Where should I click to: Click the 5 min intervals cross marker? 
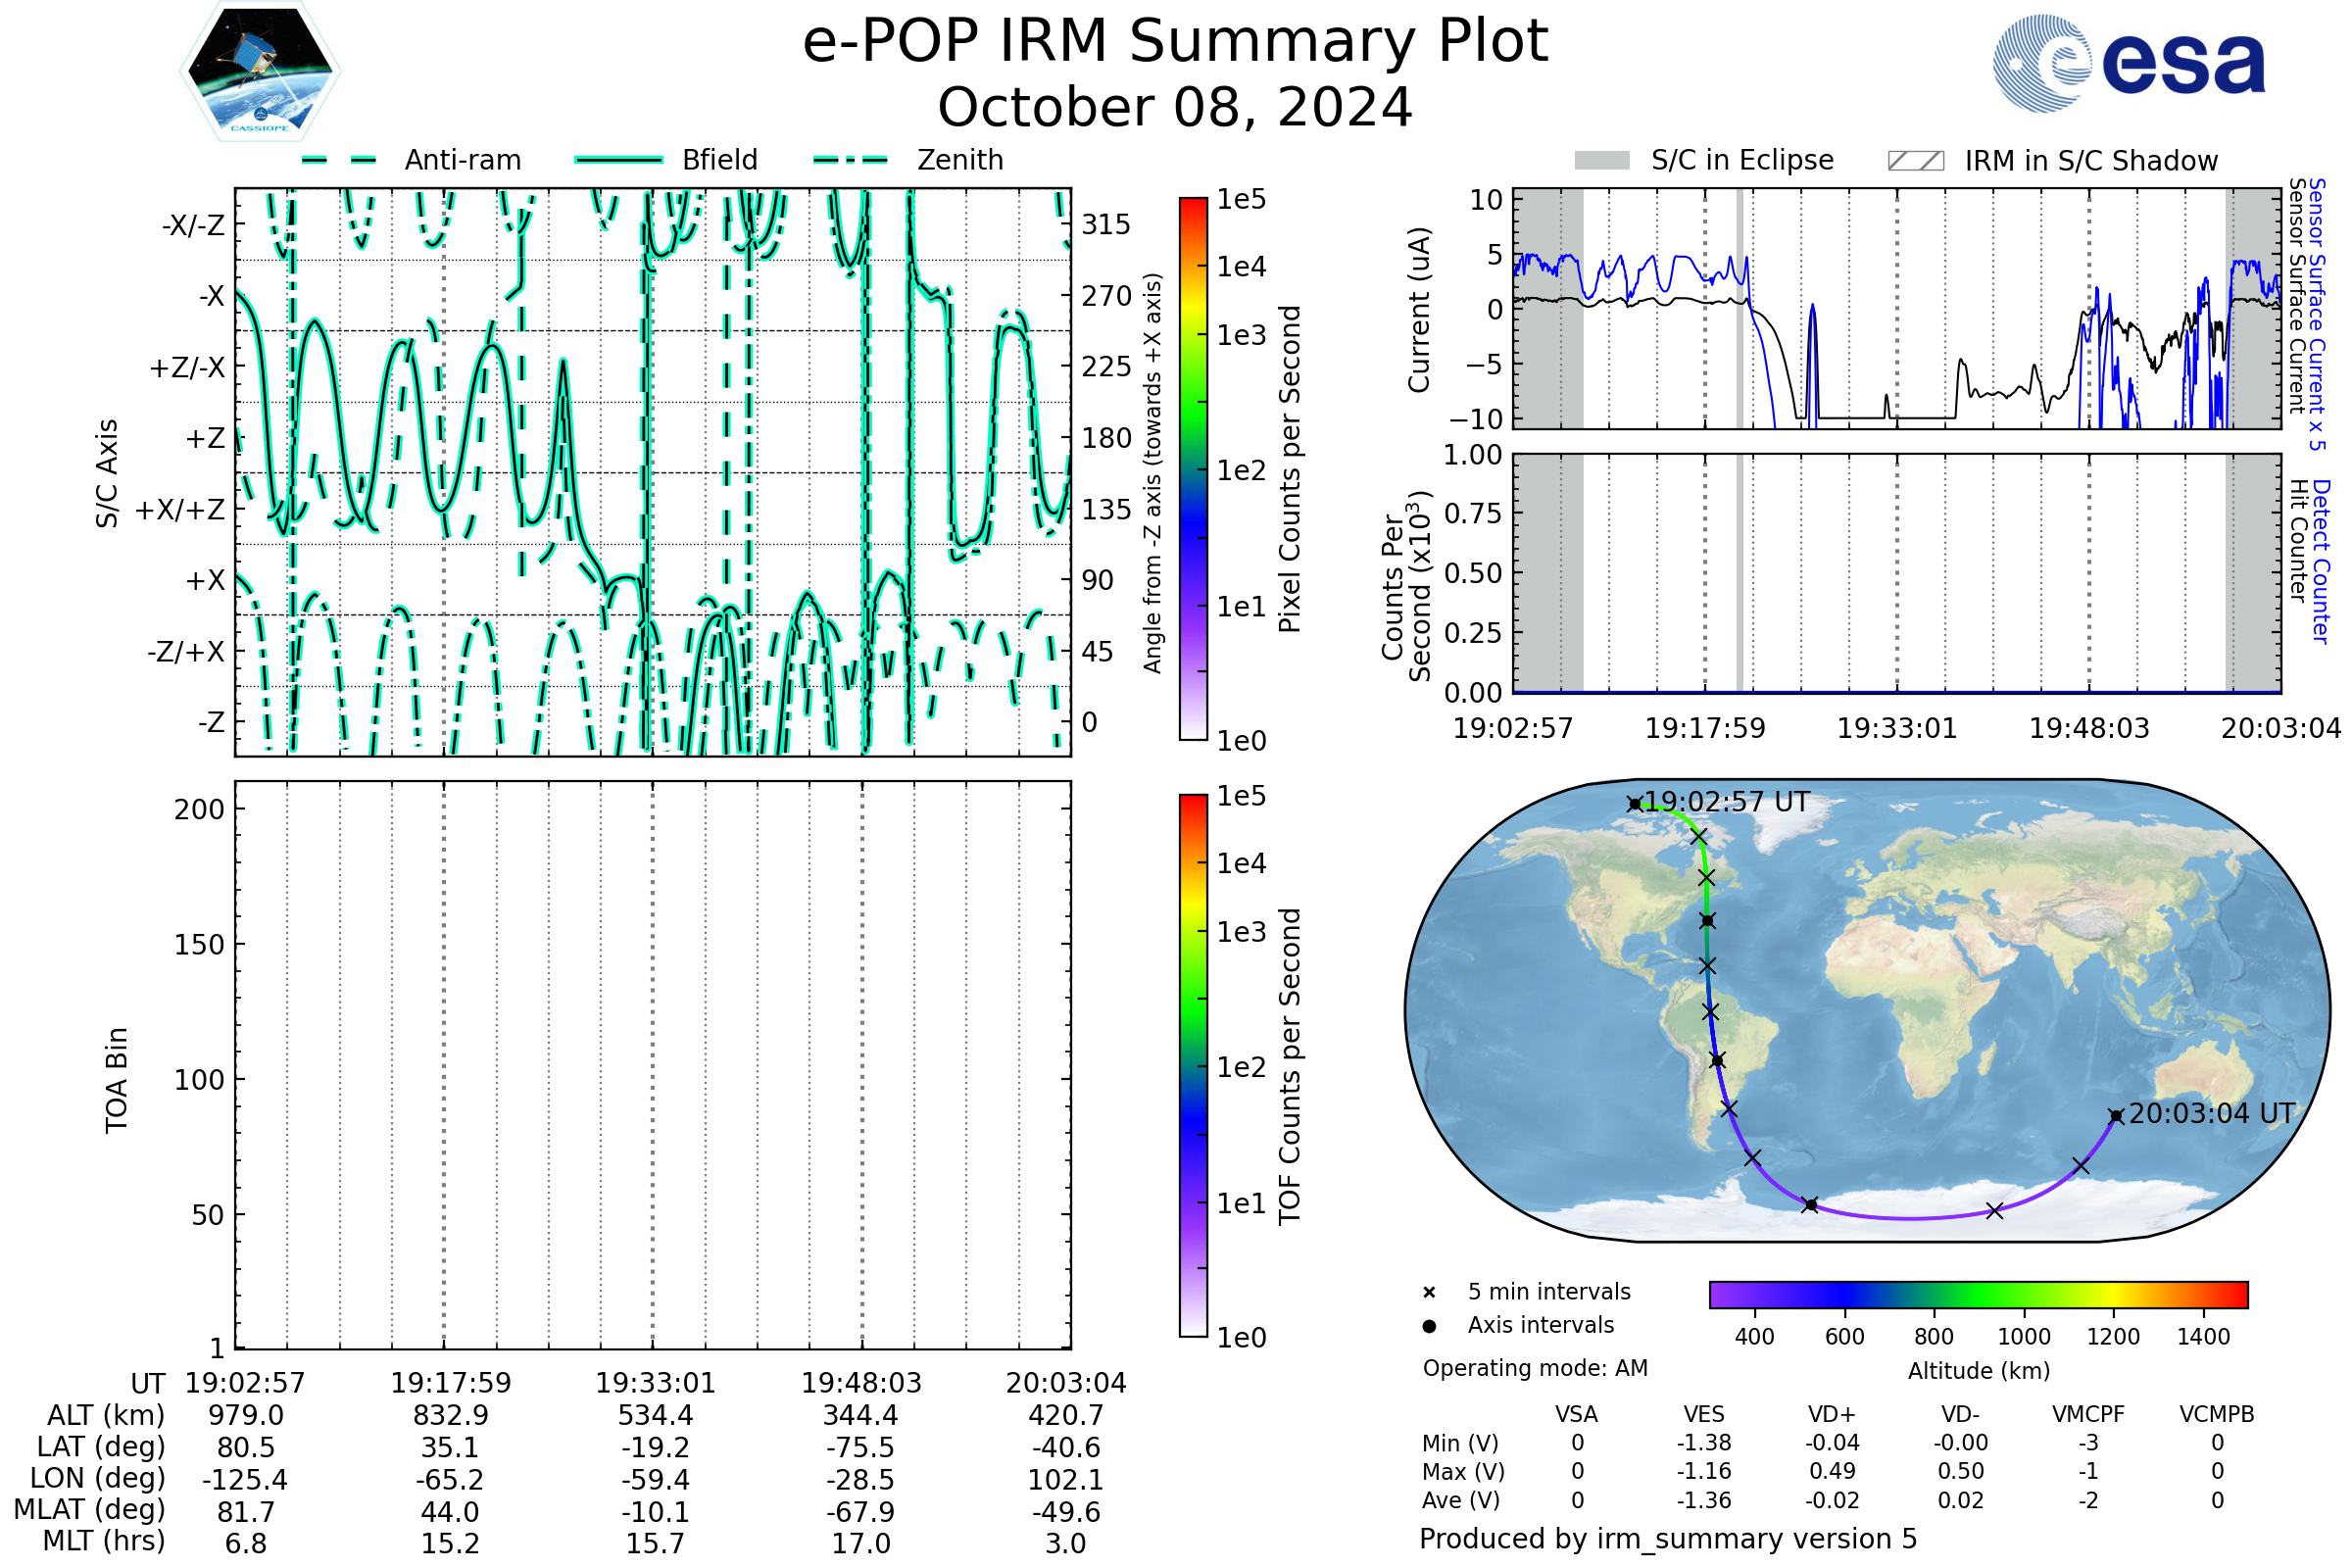1429,1293
